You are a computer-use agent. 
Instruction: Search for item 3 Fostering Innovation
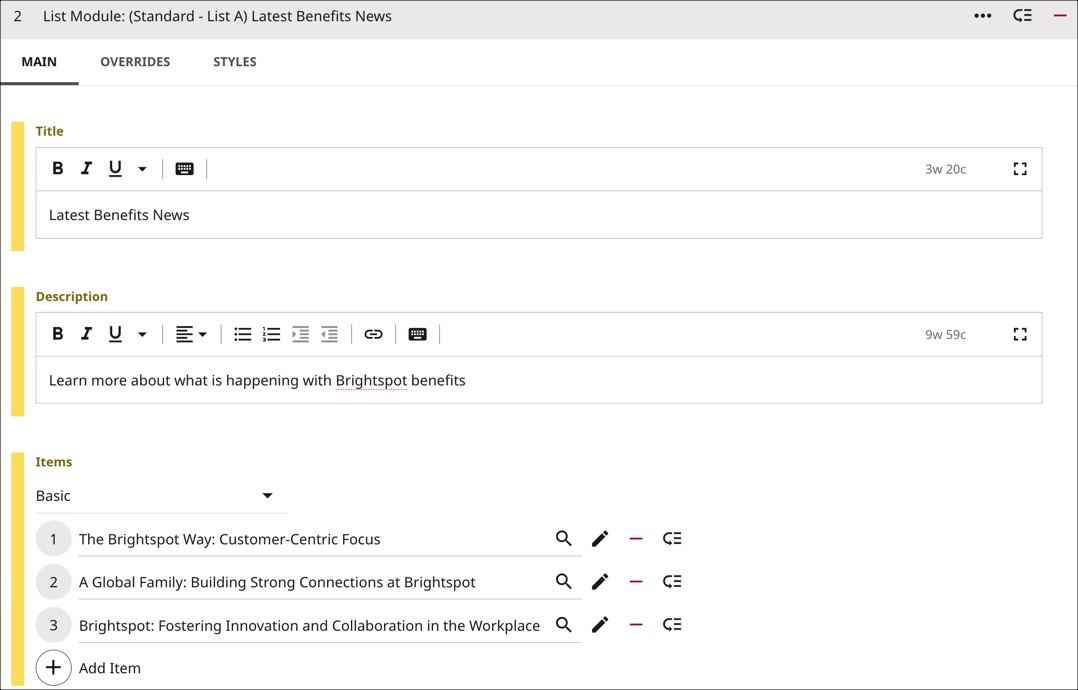(x=564, y=625)
